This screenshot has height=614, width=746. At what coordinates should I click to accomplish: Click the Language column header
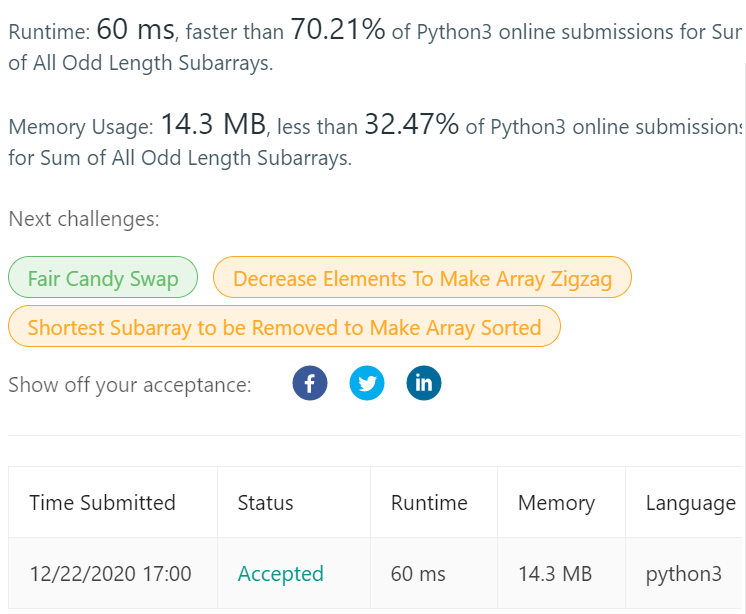pyautogui.click(x=691, y=503)
